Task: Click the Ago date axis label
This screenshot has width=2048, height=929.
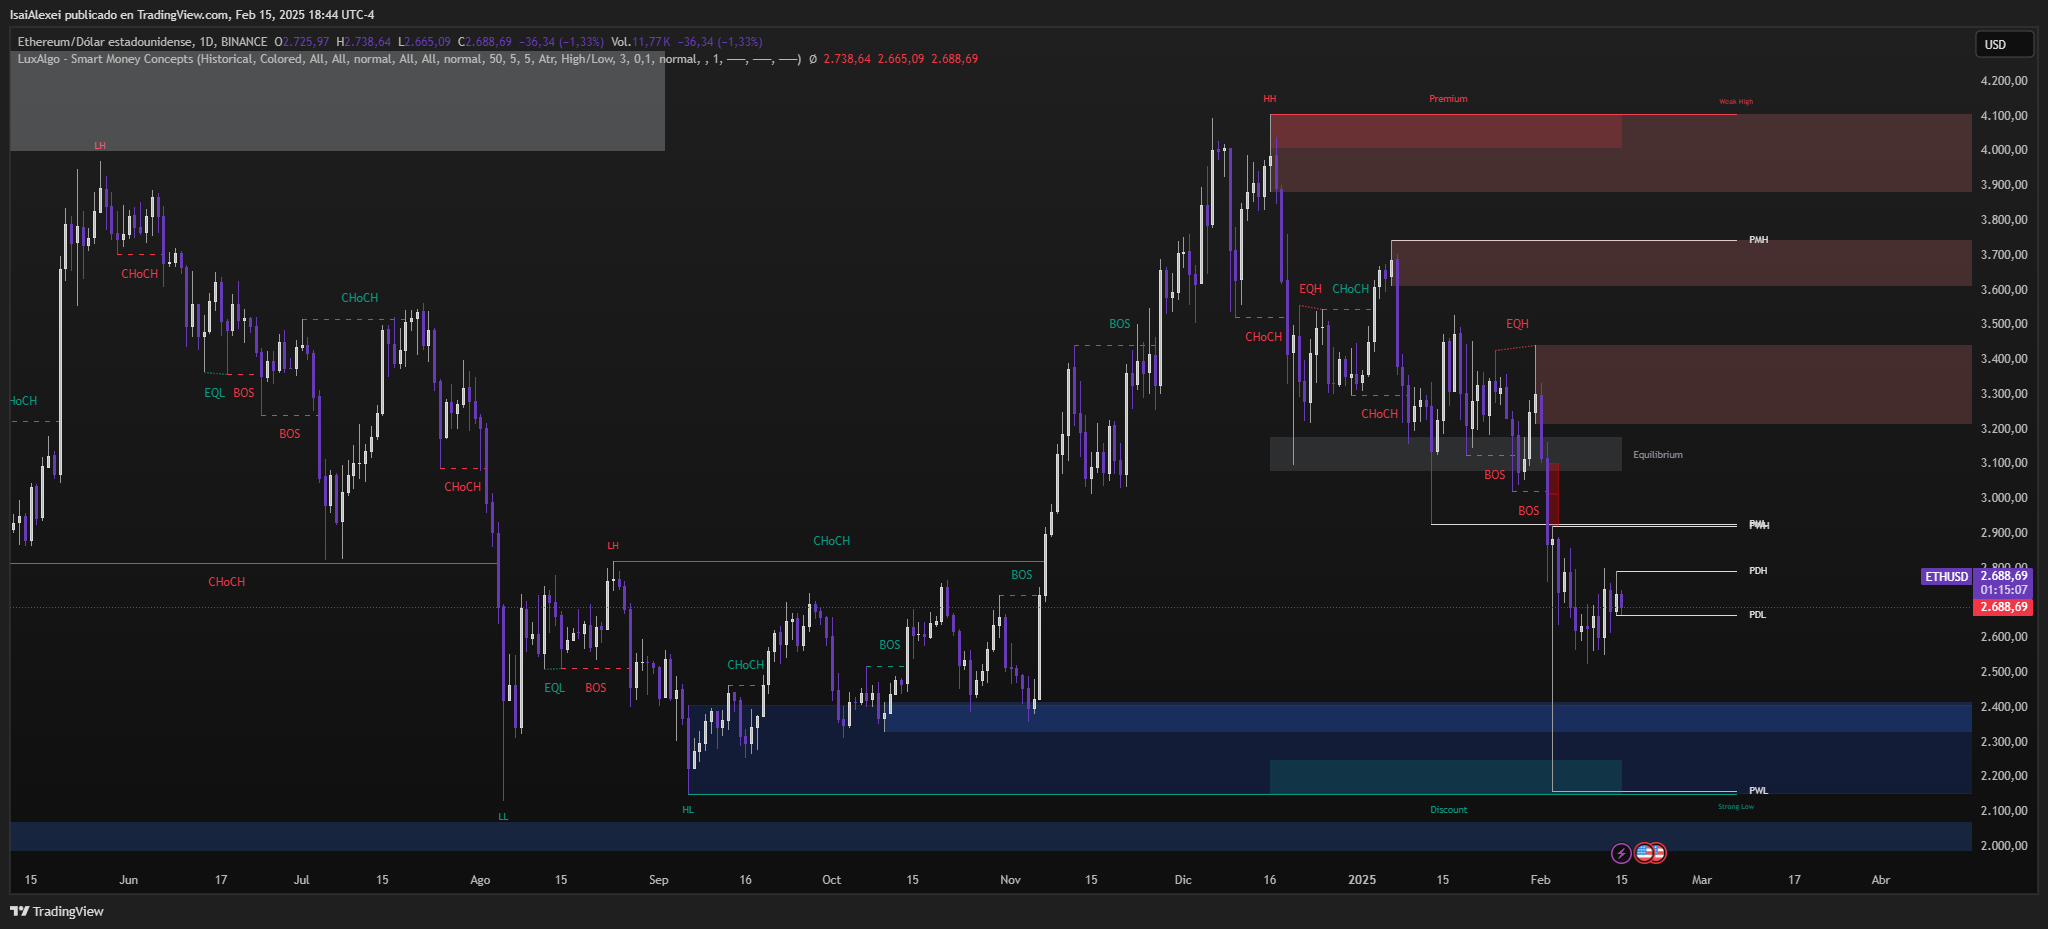Action: point(480,880)
